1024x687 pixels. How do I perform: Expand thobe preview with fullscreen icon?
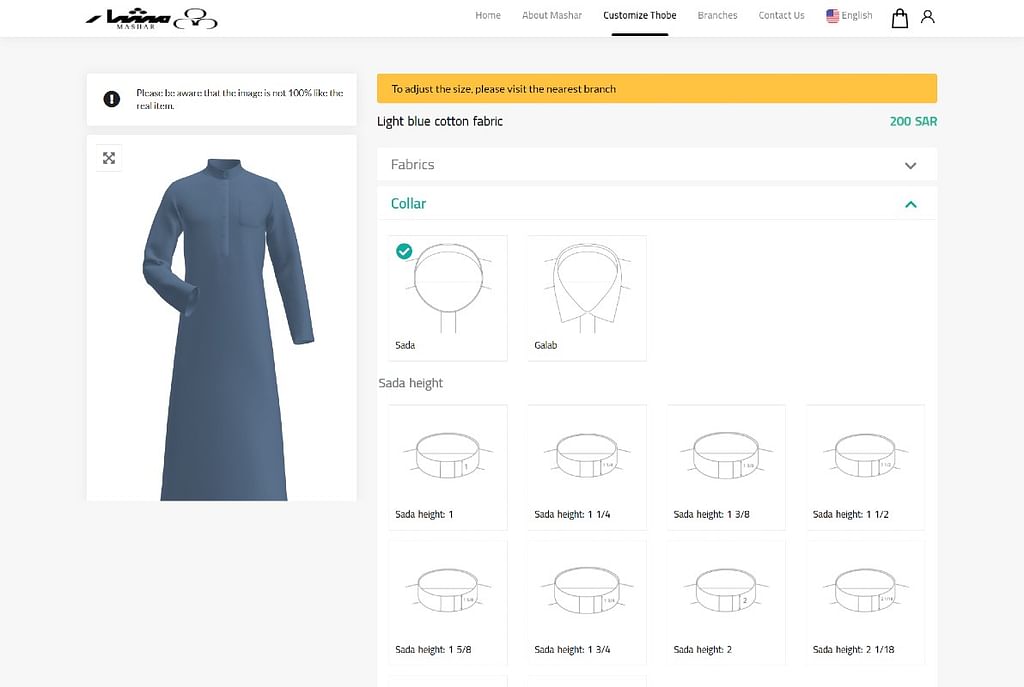[x=109, y=158]
